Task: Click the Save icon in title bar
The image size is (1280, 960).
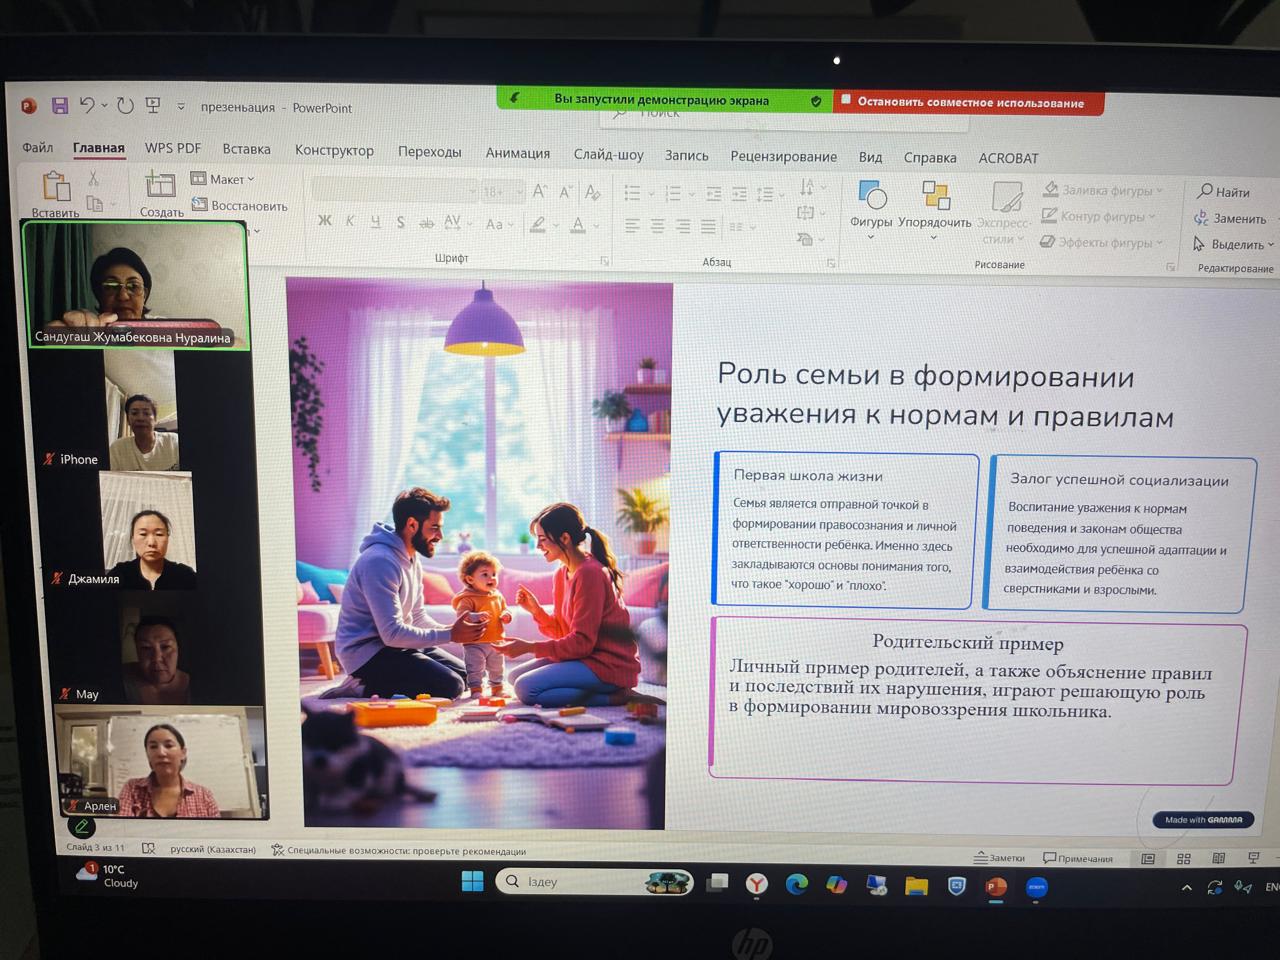Action: pyautogui.click(x=60, y=105)
